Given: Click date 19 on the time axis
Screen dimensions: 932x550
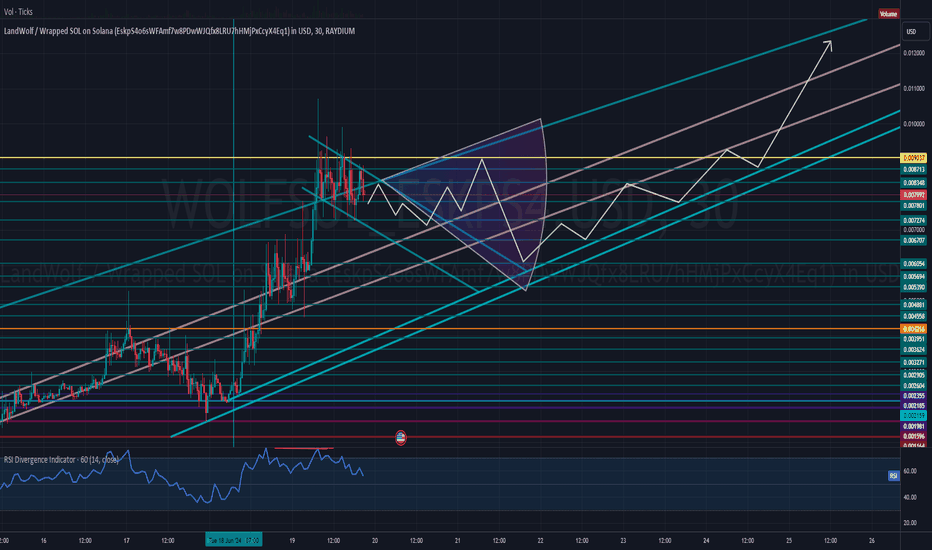Looking at the screenshot, I should (292, 540).
